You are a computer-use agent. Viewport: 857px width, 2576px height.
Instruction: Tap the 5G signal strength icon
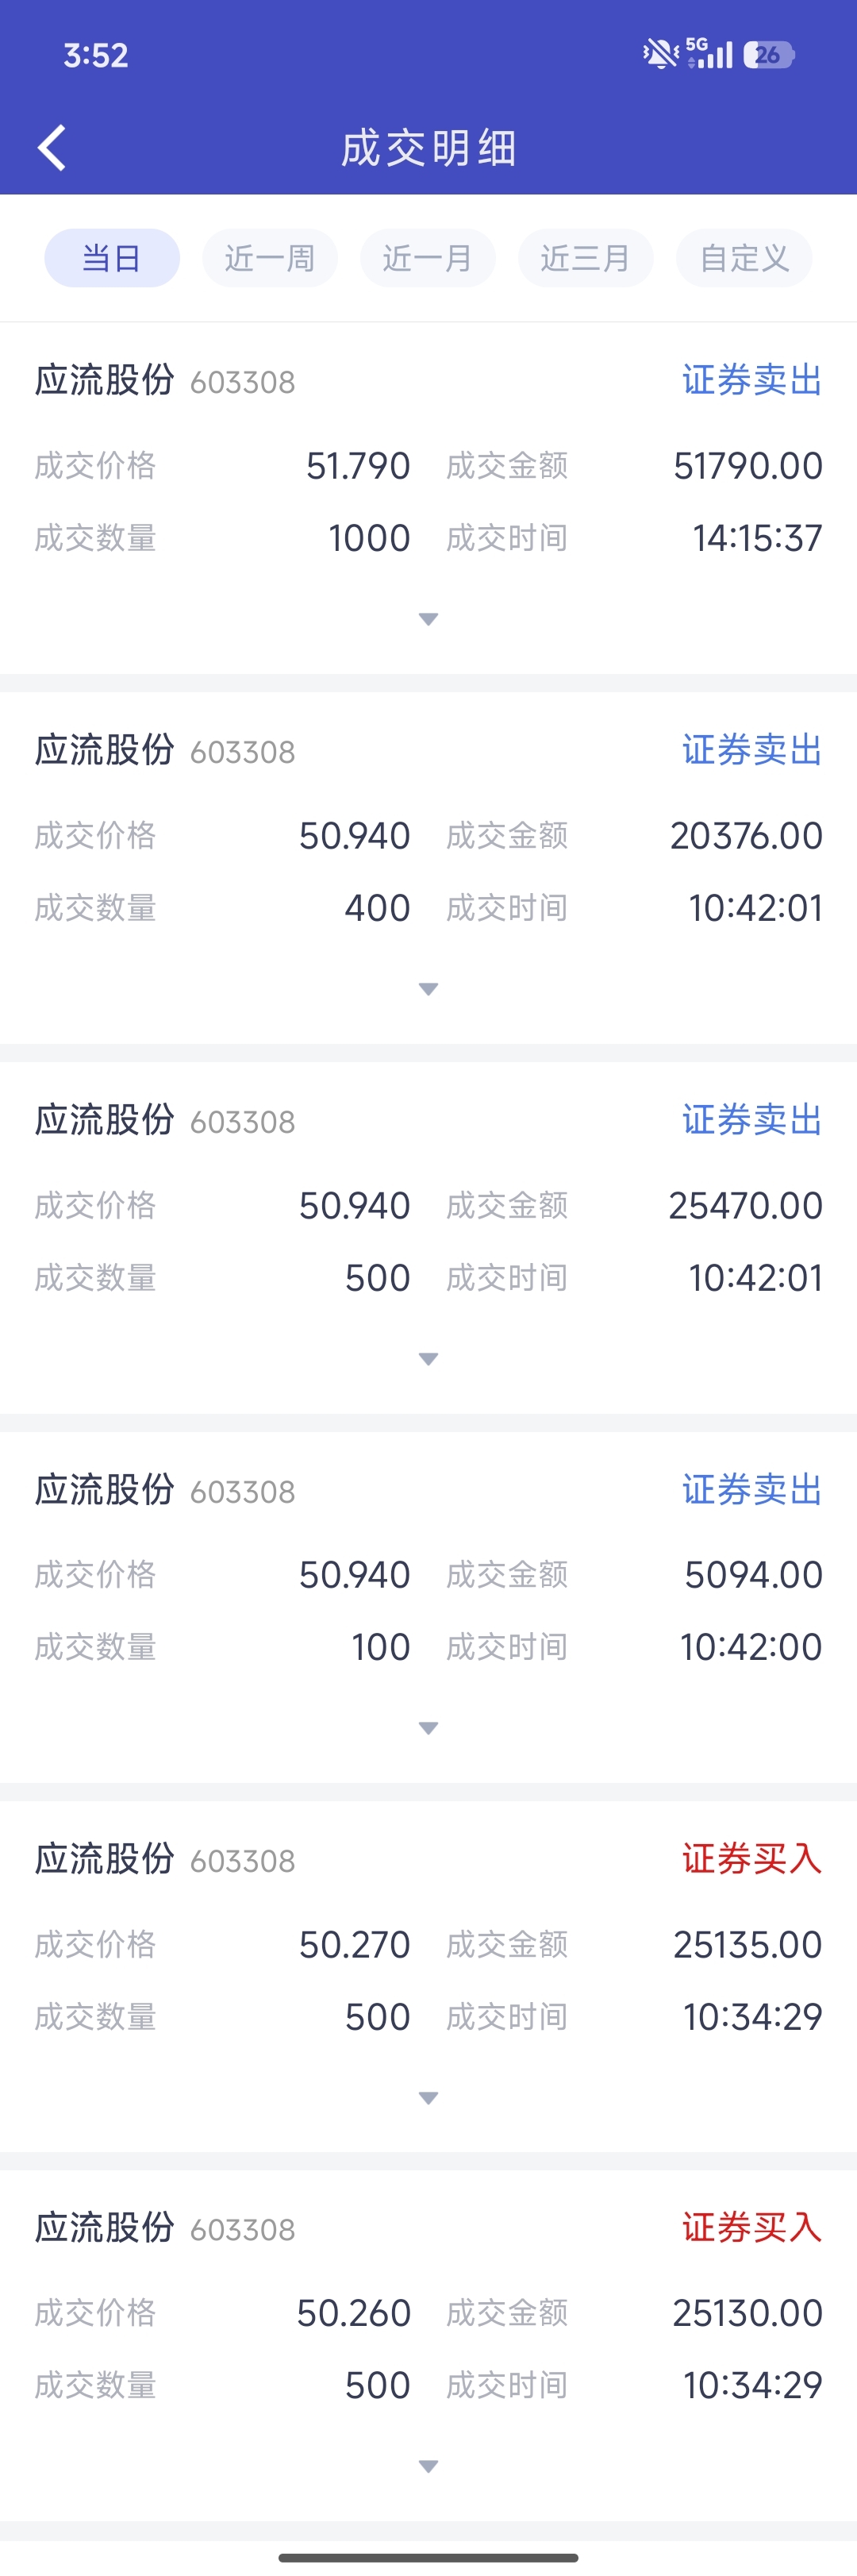click(x=710, y=54)
